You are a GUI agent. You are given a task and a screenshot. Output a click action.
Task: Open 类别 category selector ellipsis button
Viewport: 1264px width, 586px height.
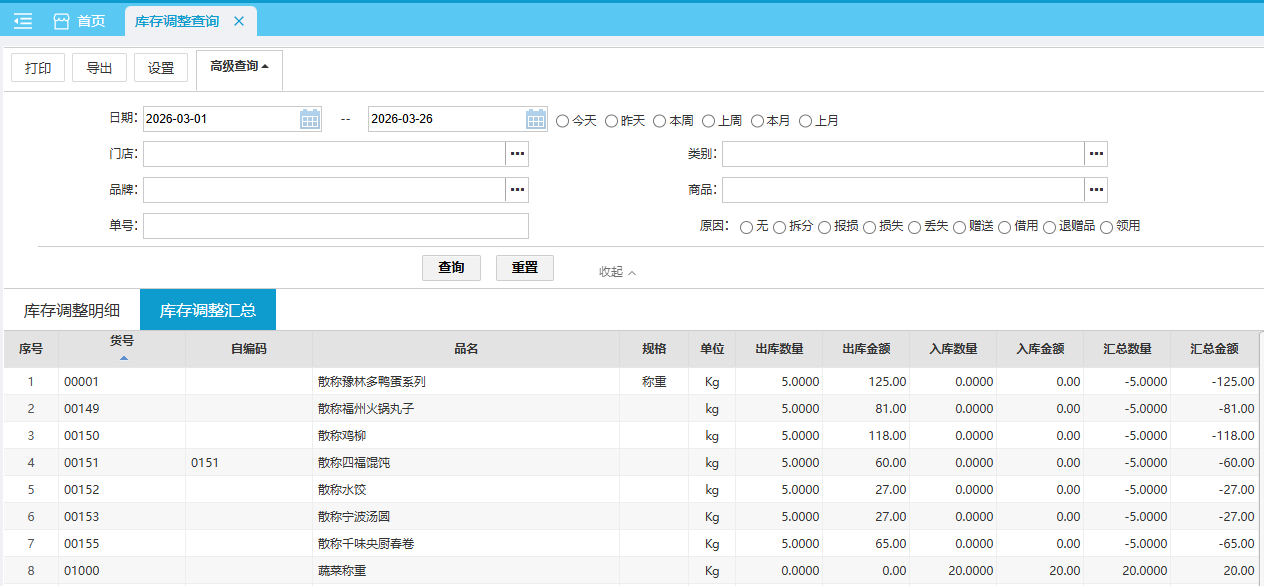pyautogui.click(x=1096, y=154)
